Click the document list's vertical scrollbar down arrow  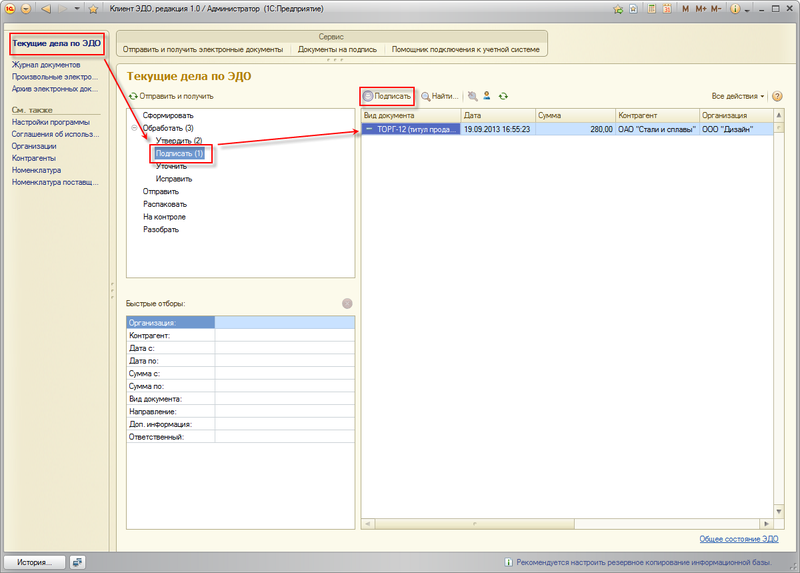[779, 511]
